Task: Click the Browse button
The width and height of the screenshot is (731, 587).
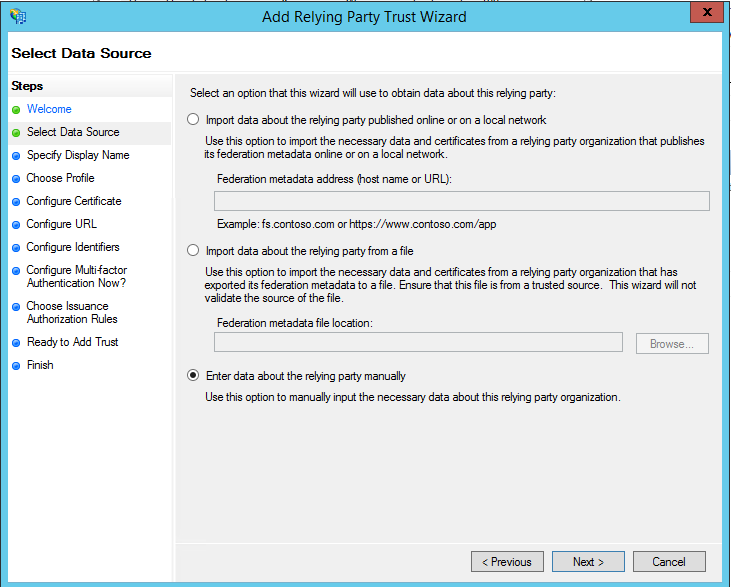Action: (x=672, y=344)
